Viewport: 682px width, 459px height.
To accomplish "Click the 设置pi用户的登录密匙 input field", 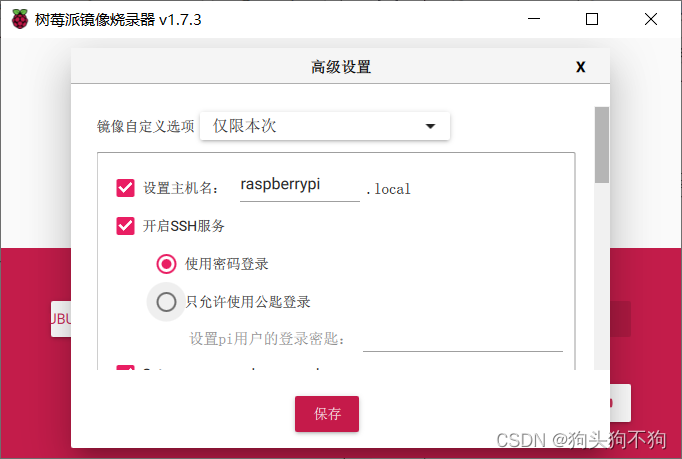I will coord(463,339).
